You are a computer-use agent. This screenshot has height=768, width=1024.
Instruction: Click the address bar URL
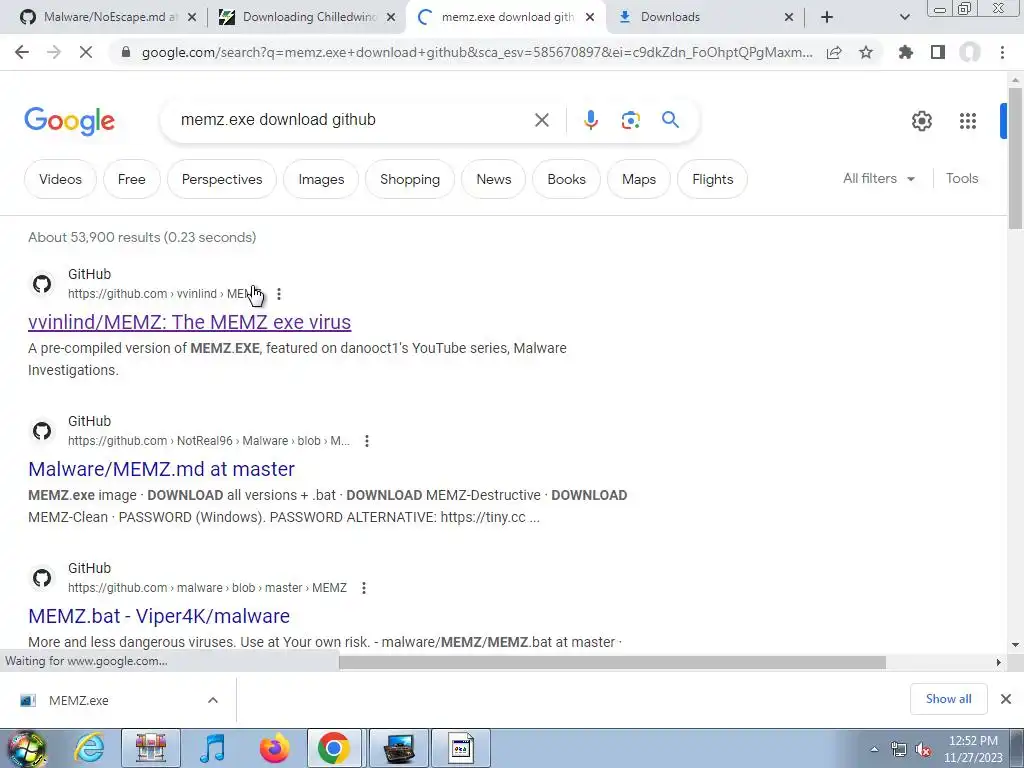477,52
